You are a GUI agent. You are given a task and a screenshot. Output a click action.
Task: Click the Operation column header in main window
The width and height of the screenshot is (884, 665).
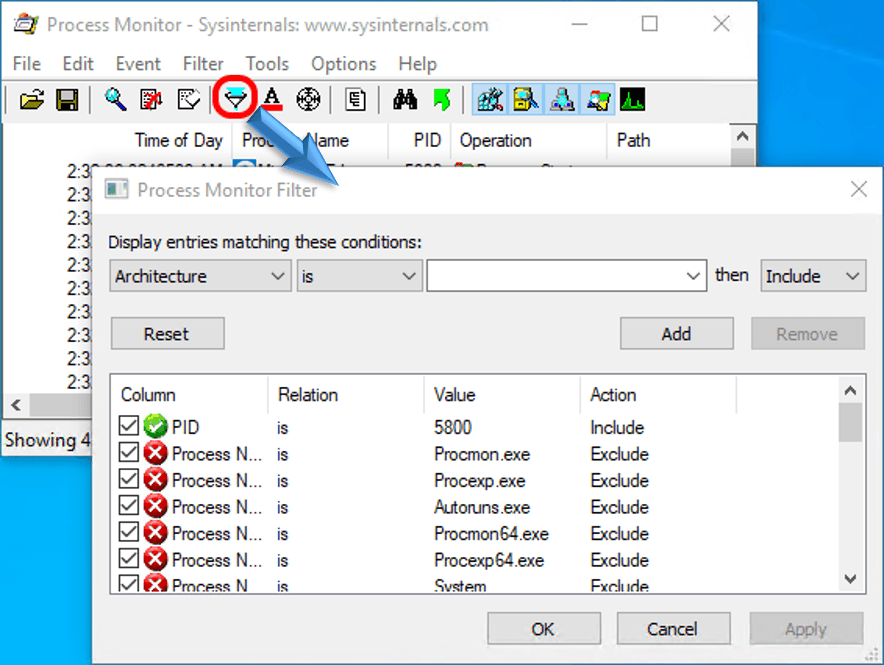point(528,140)
